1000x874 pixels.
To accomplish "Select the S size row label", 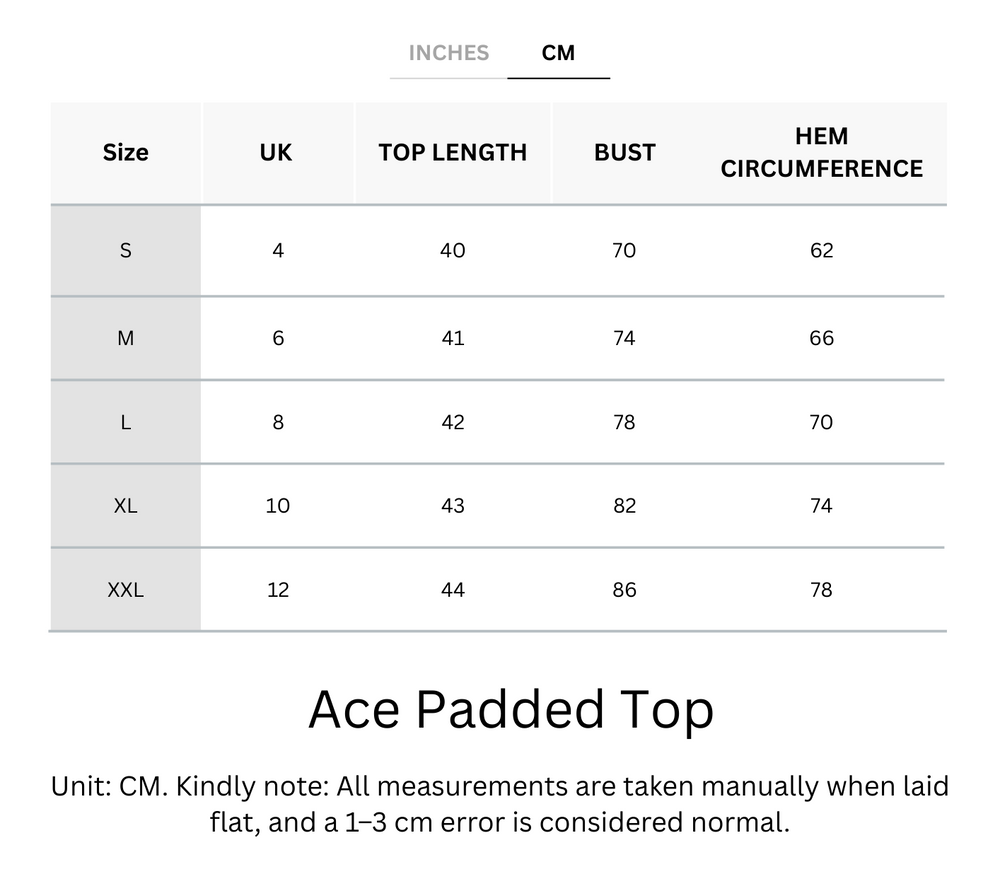I will tap(125, 250).
